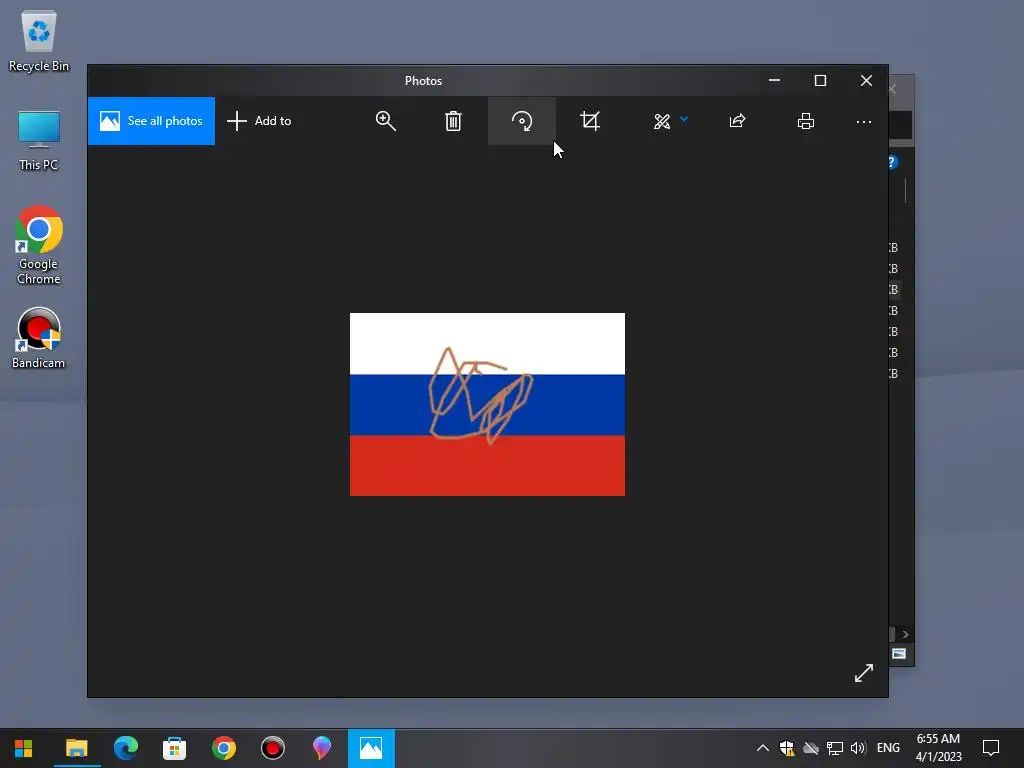This screenshot has width=1024, height=768.
Task: Delete the photo with the trash icon
Action: [453, 121]
